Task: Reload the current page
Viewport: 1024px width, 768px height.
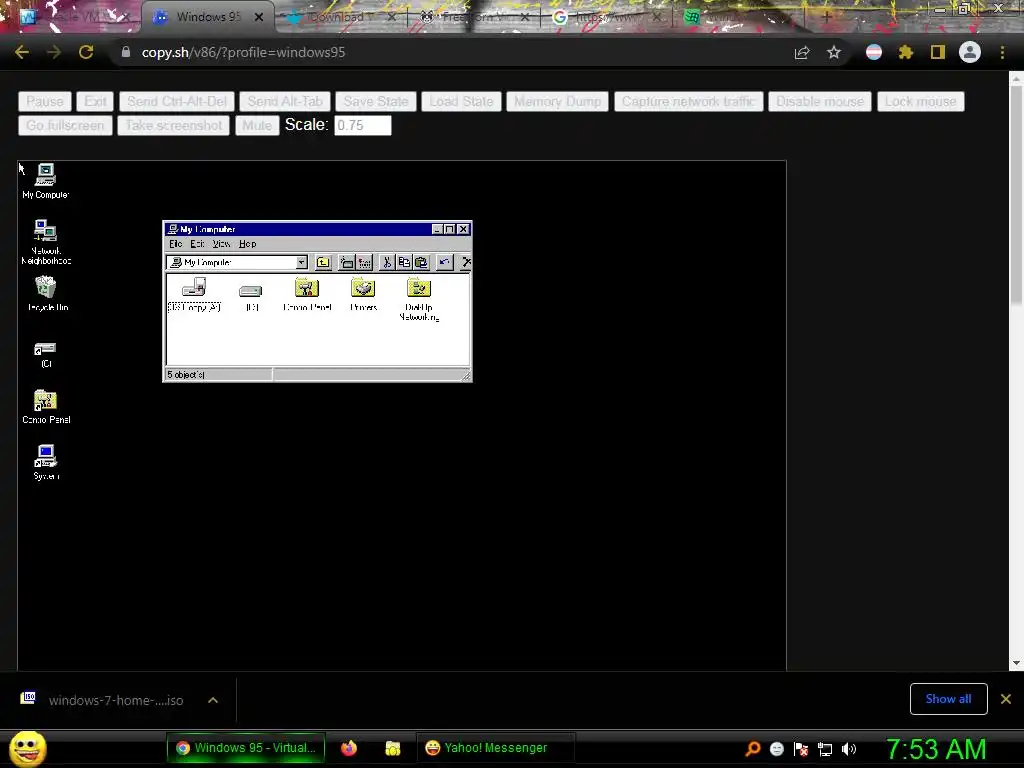Action: pyautogui.click(x=86, y=52)
